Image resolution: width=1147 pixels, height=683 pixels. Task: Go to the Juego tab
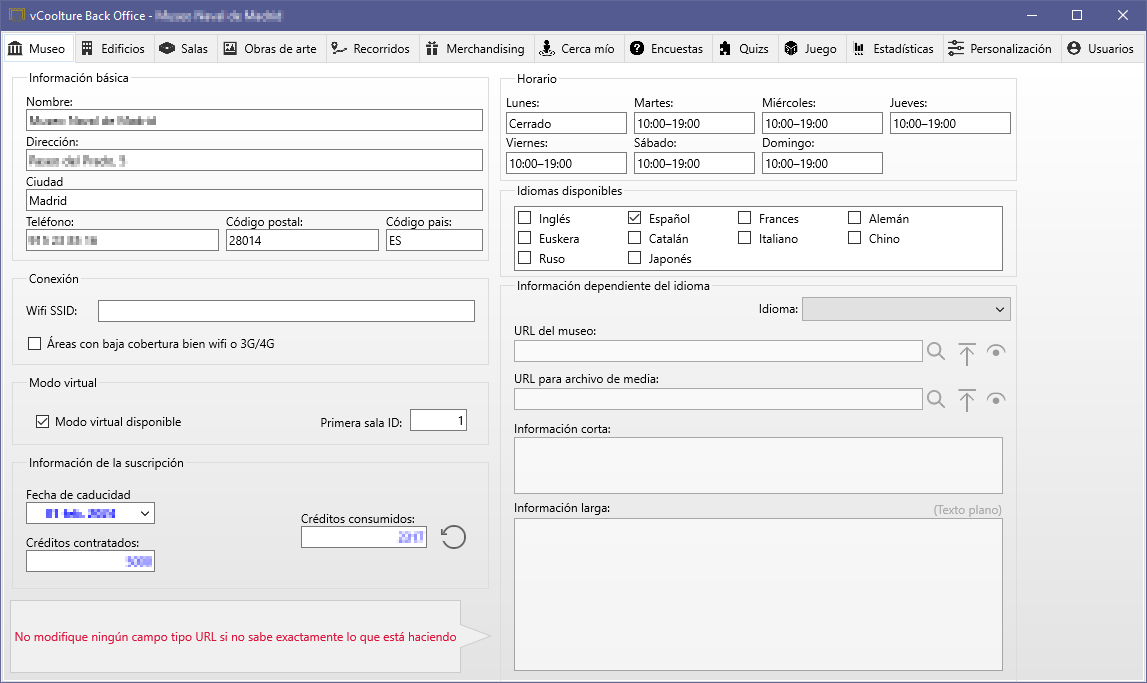(811, 48)
